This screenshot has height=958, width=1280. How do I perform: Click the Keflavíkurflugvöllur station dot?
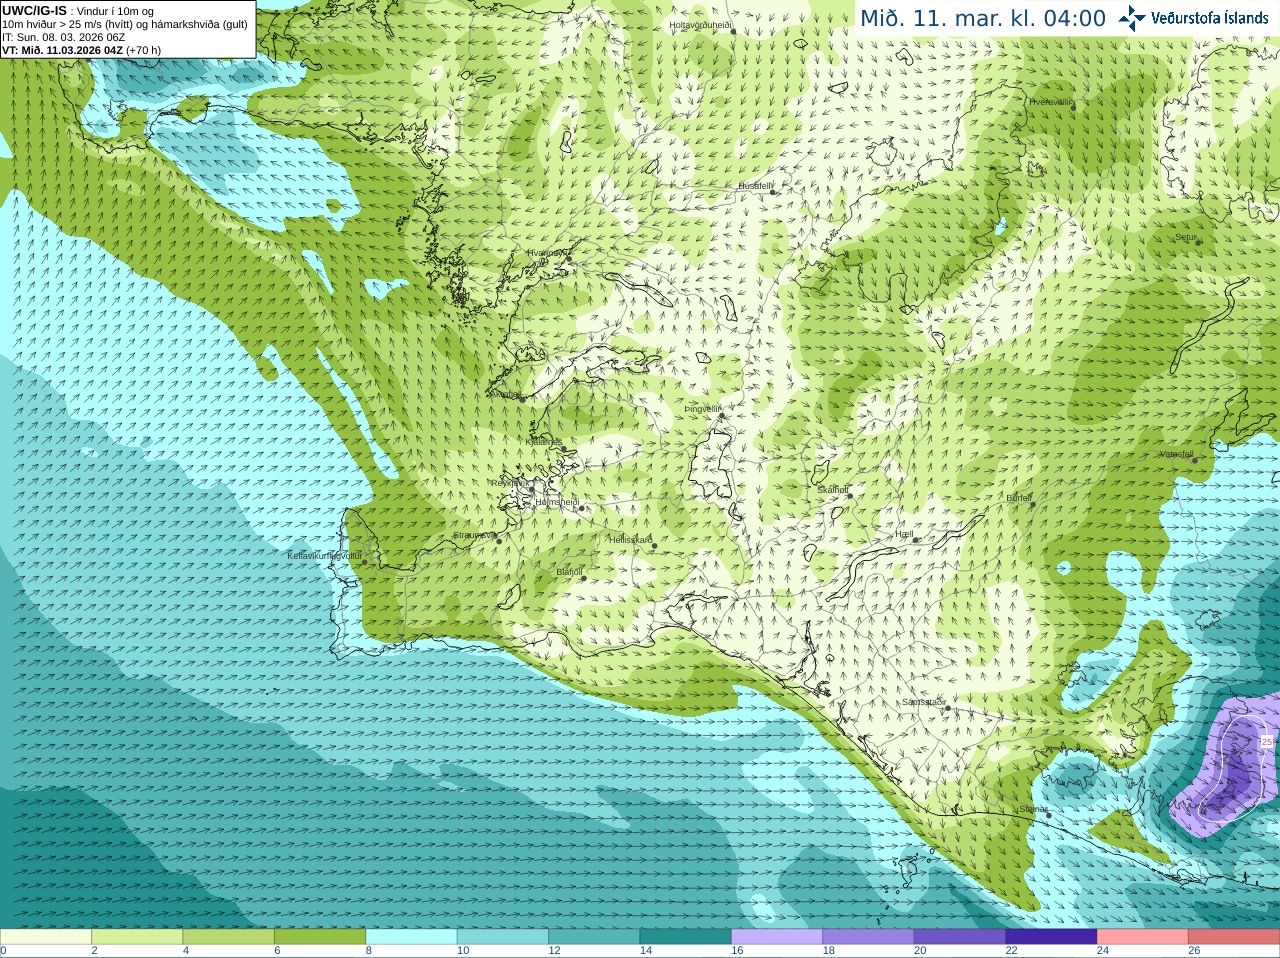point(364,562)
